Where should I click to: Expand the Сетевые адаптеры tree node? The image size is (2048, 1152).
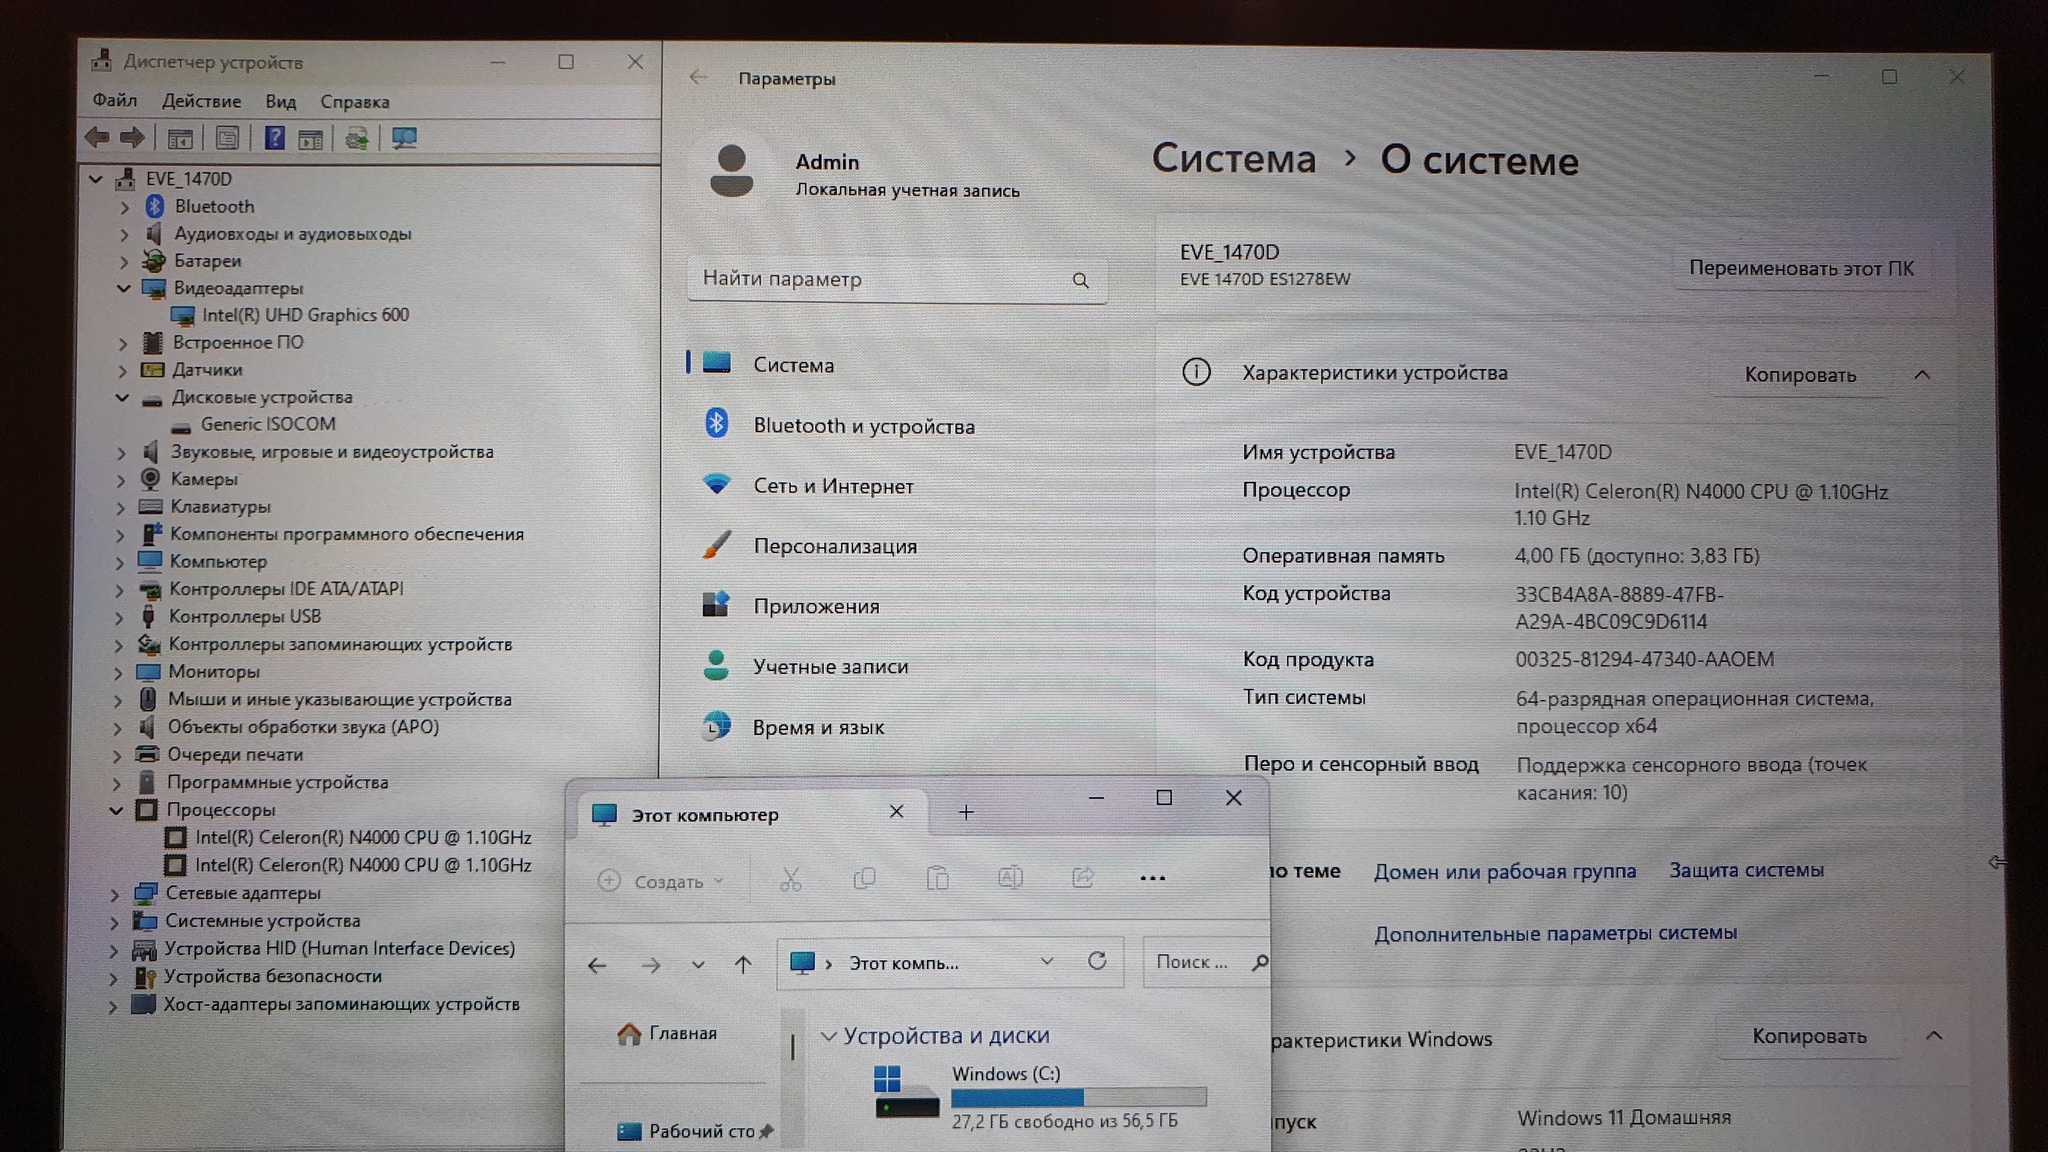point(114,894)
